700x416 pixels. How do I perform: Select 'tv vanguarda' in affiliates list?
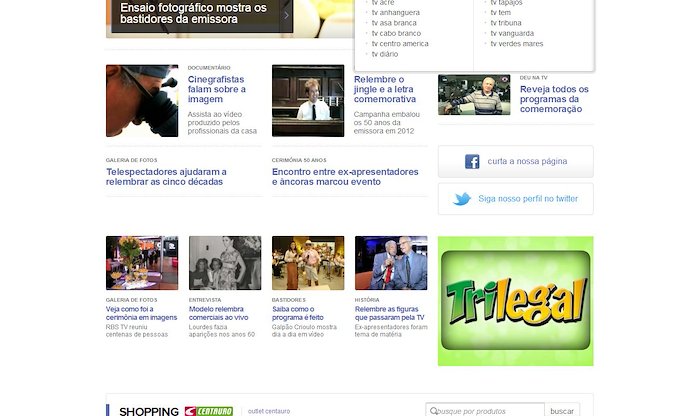pos(512,33)
